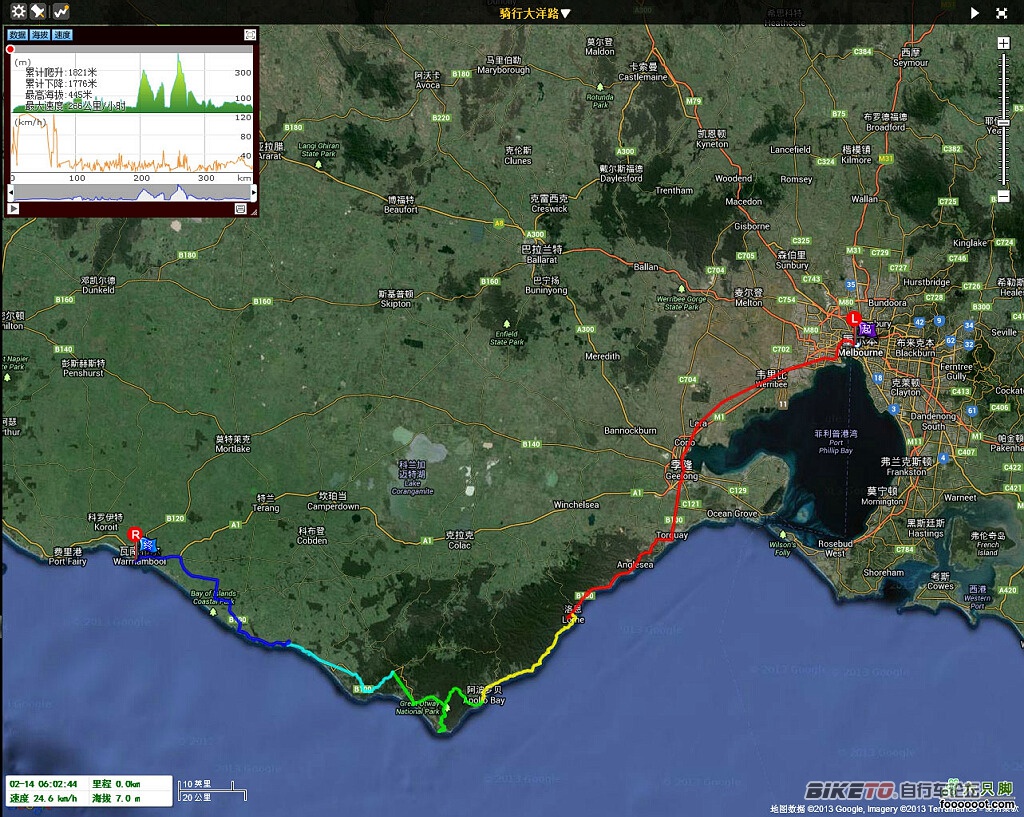Click the minimize chart panel icon
This screenshot has height=817, width=1024.
coord(240,208)
